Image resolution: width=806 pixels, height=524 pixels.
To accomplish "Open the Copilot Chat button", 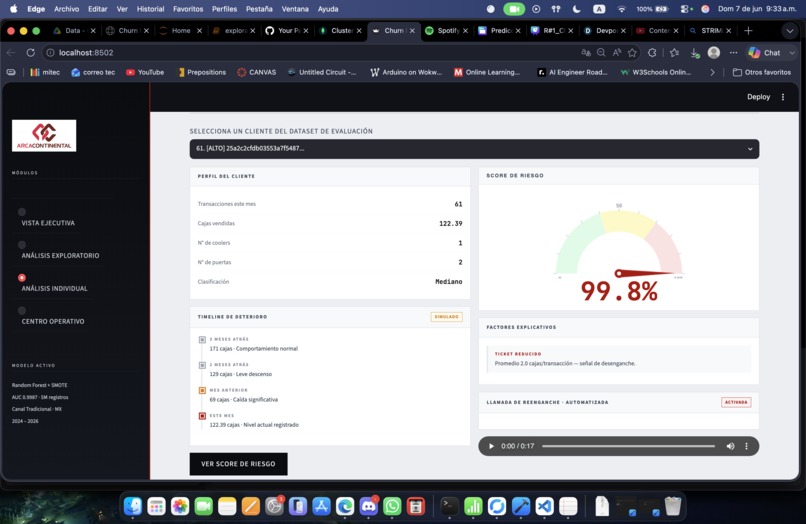I will 764,52.
